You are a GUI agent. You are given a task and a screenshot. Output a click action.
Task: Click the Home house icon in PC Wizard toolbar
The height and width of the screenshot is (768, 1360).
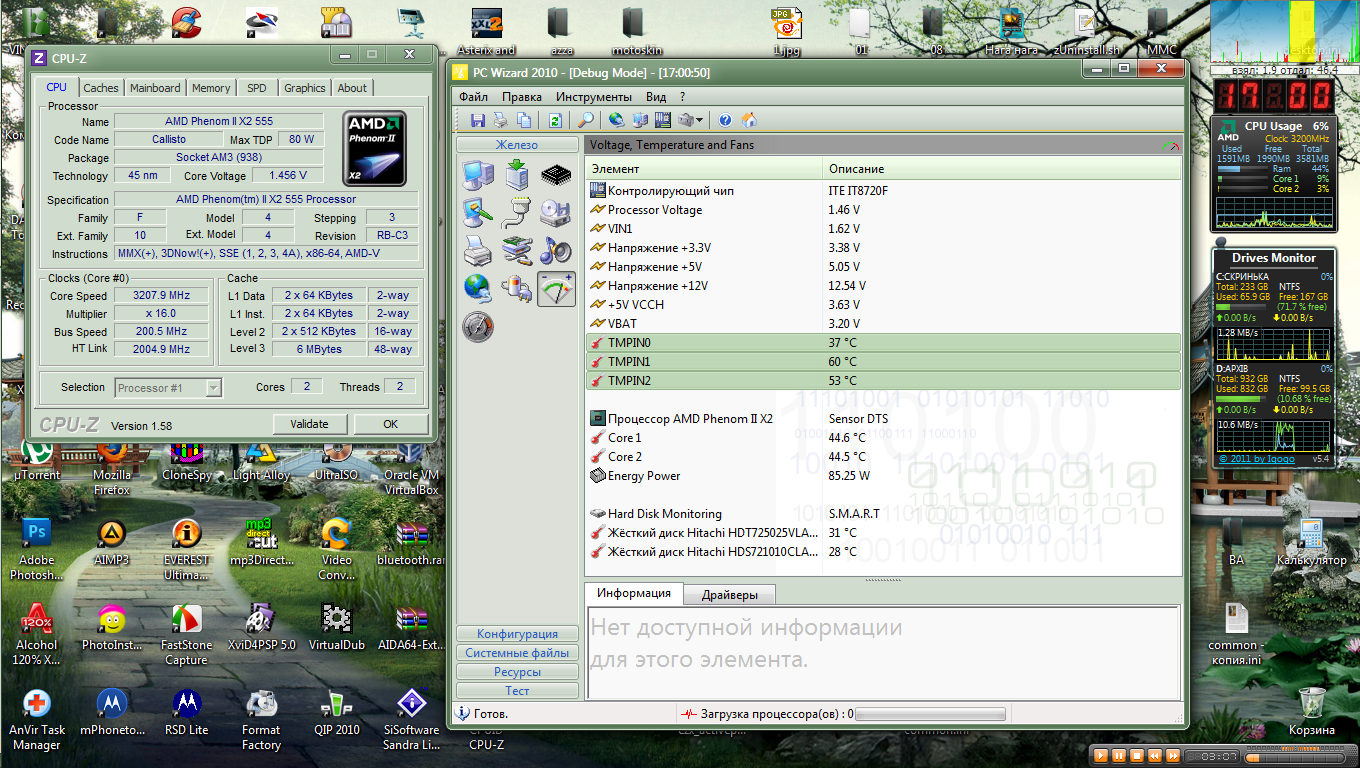click(749, 120)
